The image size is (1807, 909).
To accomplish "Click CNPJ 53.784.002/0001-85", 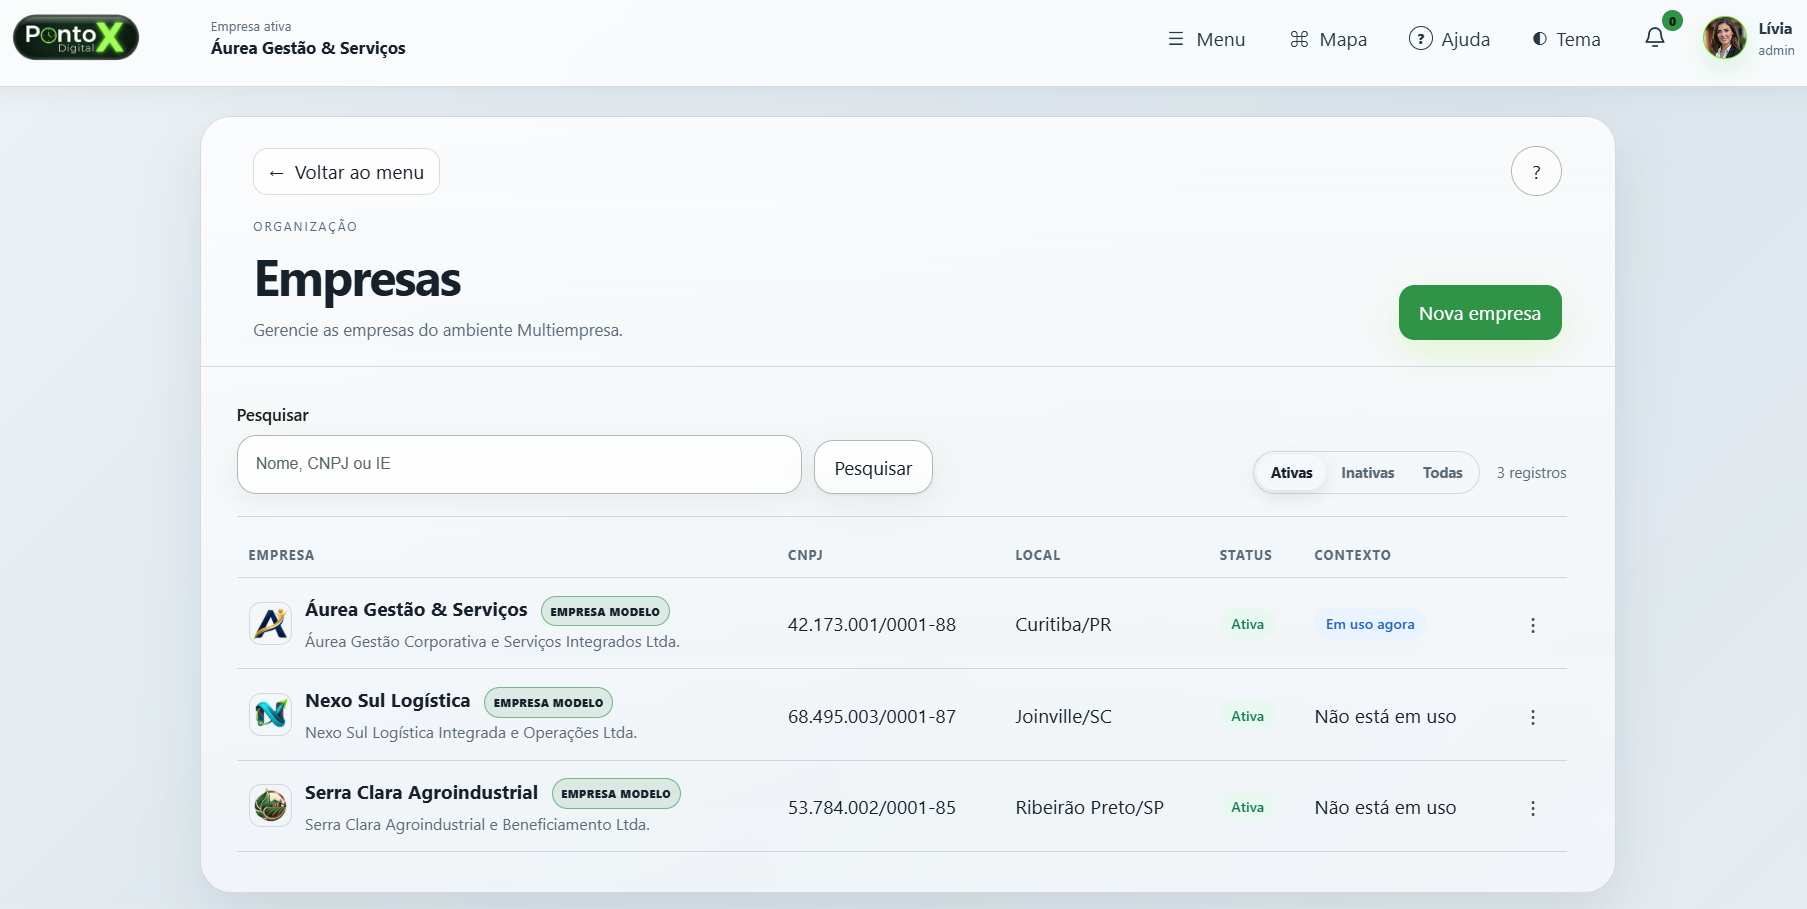I will [x=872, y=808].
